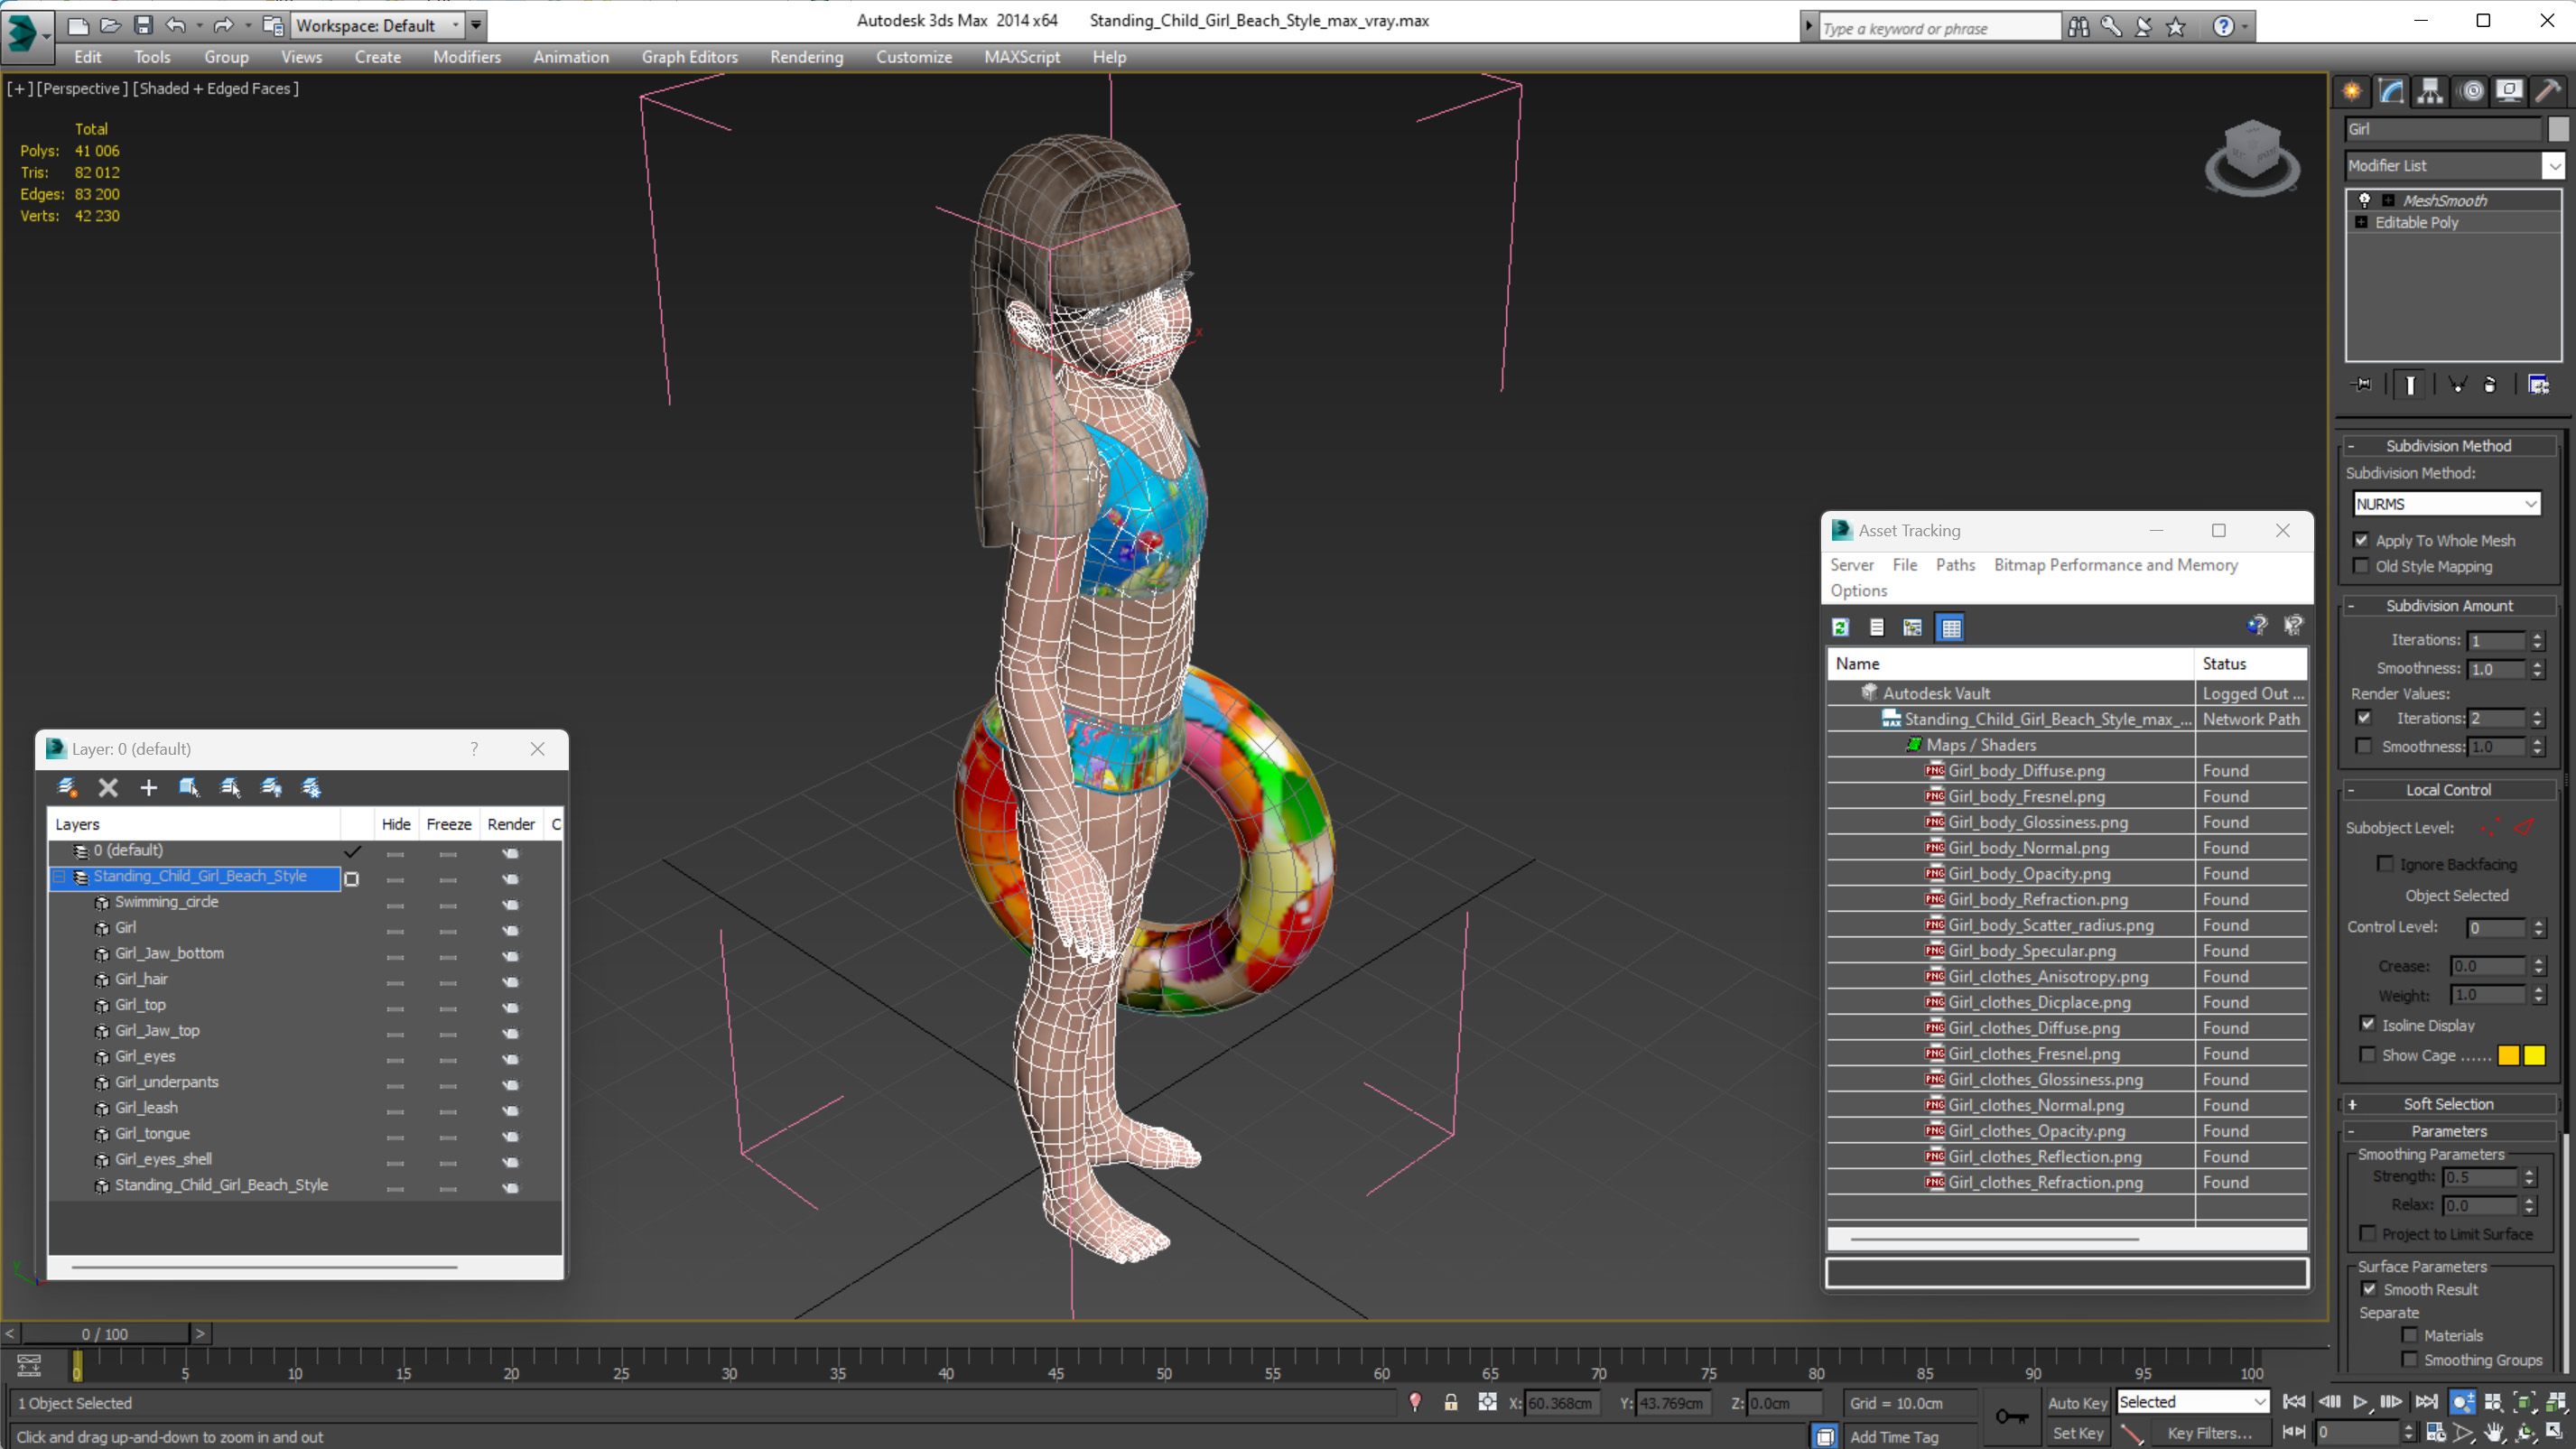
Task: Click the Play Animation button
Action: point(2360,1401)
